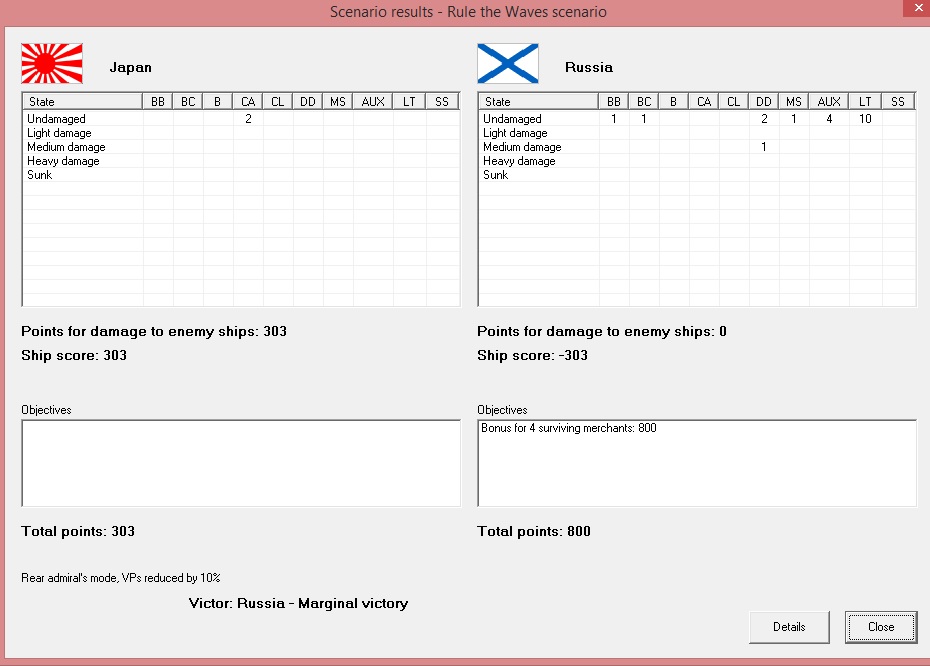This screenshot has width=930, height=666.
Task: Click Russia's undamaged DD count of 2
Action: [x=764, y=119]
